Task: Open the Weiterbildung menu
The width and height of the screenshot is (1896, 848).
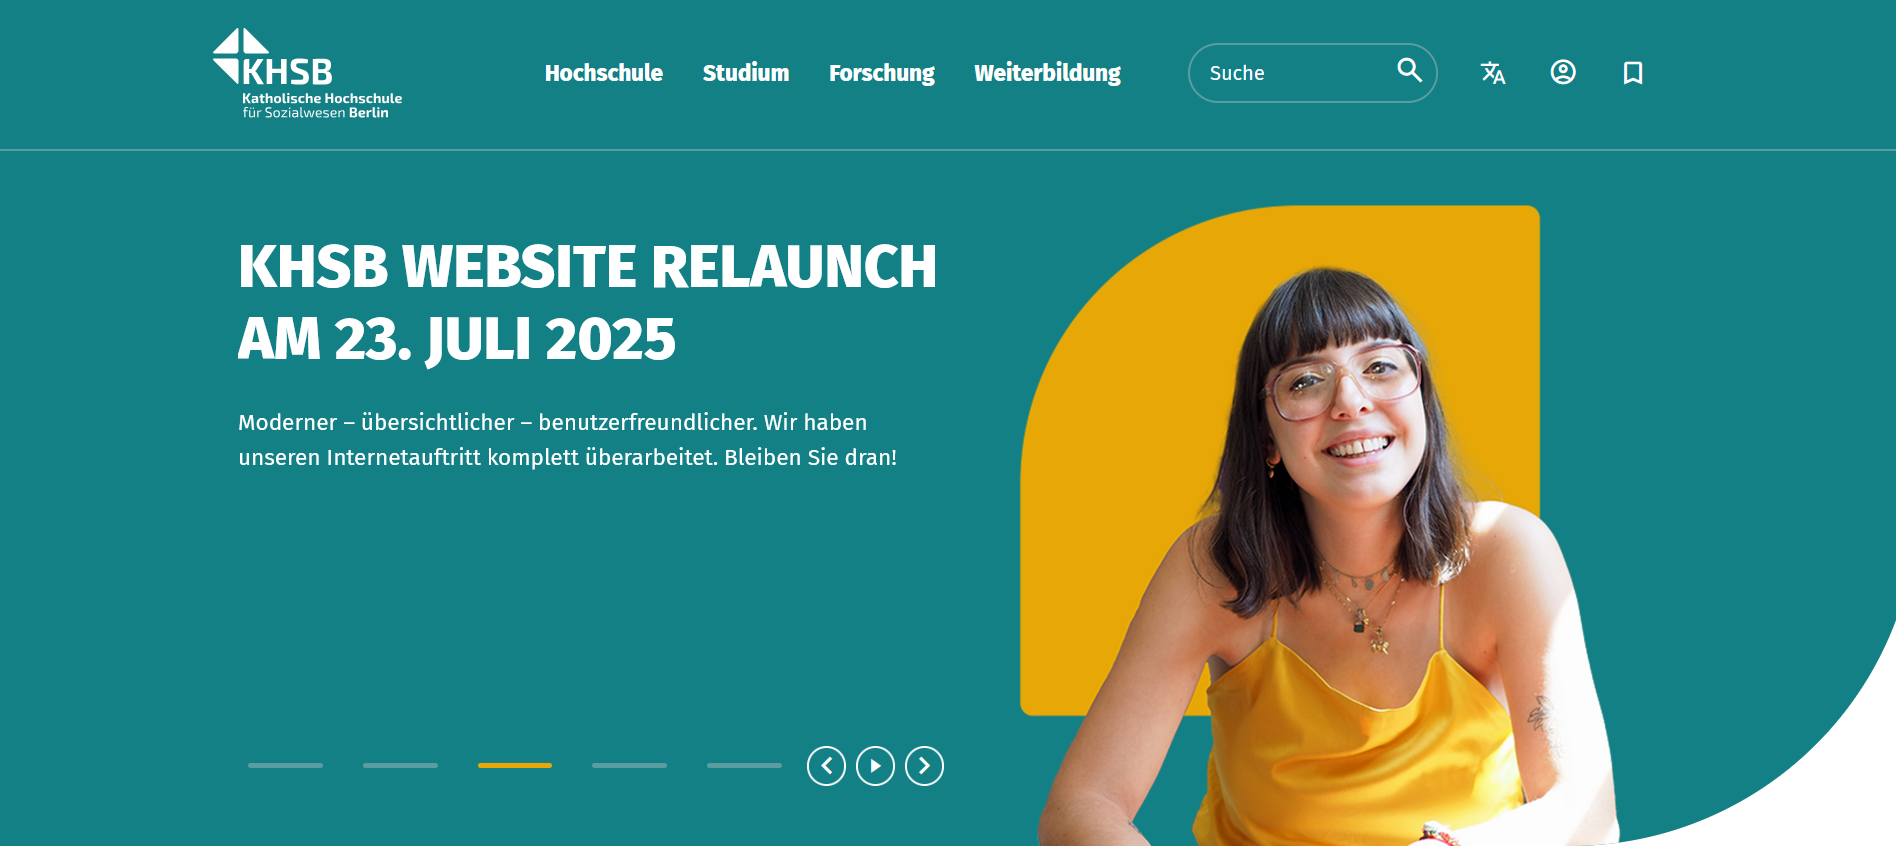Action: tap(1047, 73)
